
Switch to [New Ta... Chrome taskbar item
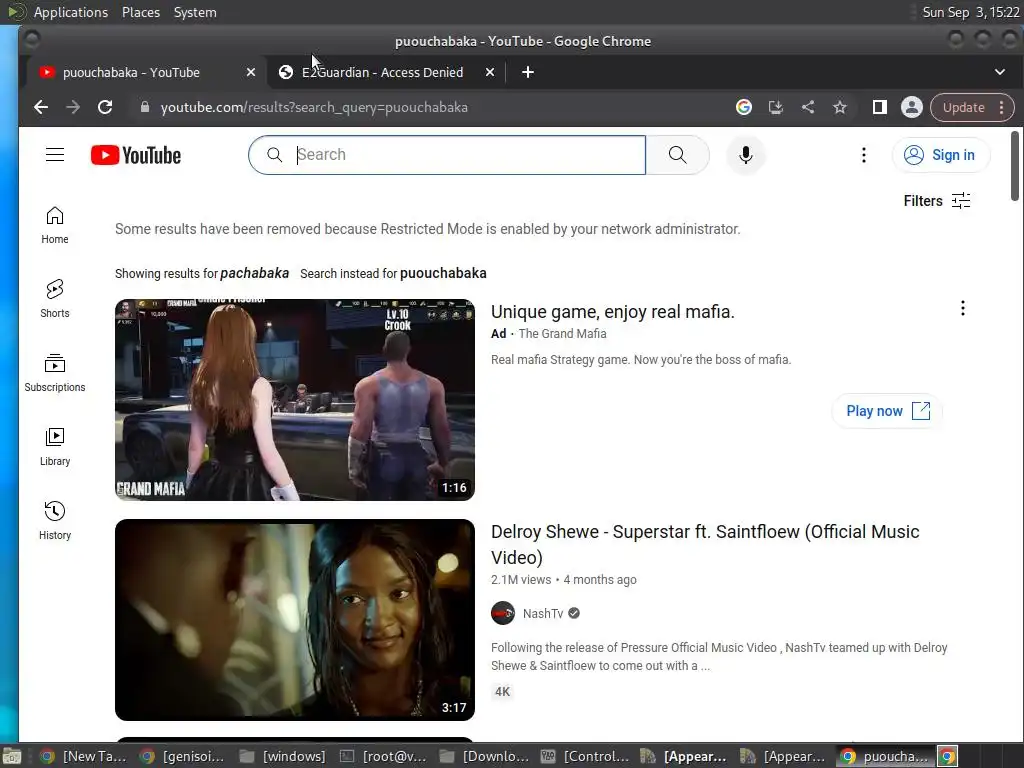click(x=84, y=756)
